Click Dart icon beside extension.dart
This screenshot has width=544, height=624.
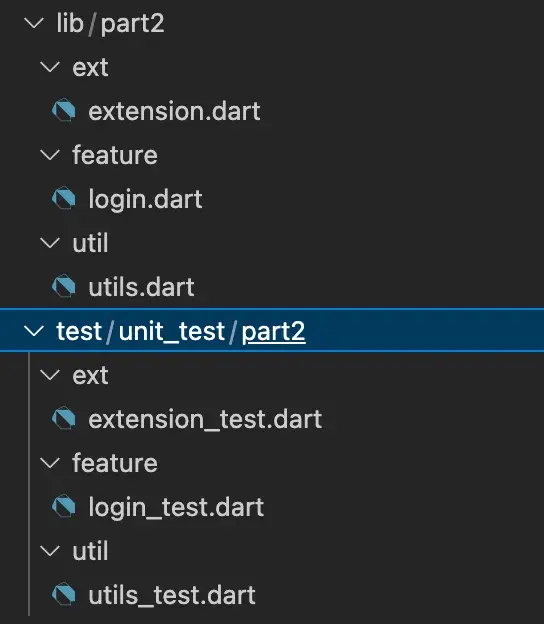tap(64, 110)
